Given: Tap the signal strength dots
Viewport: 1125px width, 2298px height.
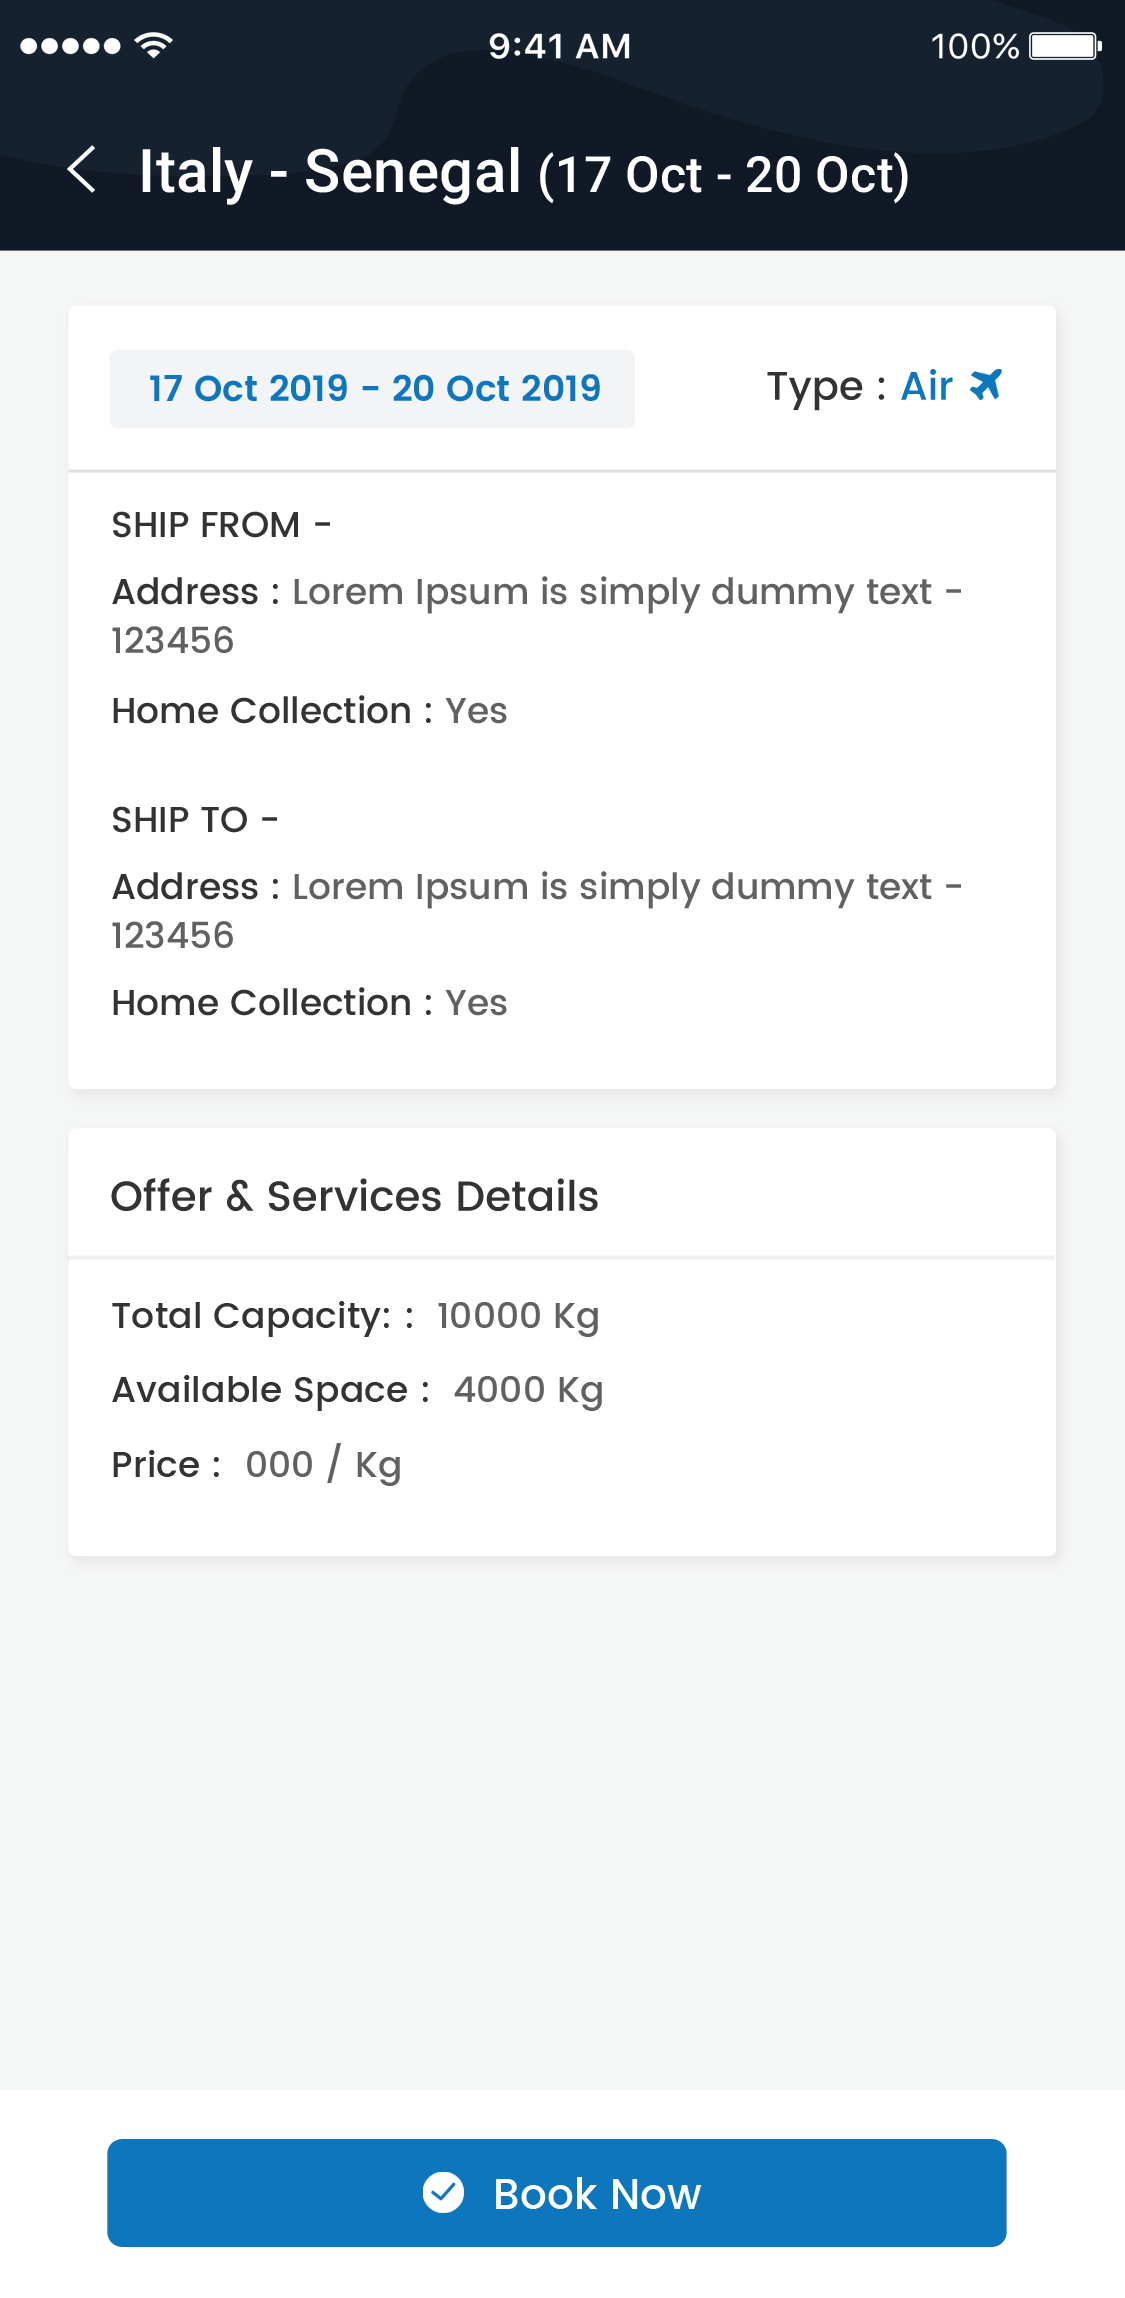Looking at the screenshot, I should pyautogui.click(x=70, y=46).
